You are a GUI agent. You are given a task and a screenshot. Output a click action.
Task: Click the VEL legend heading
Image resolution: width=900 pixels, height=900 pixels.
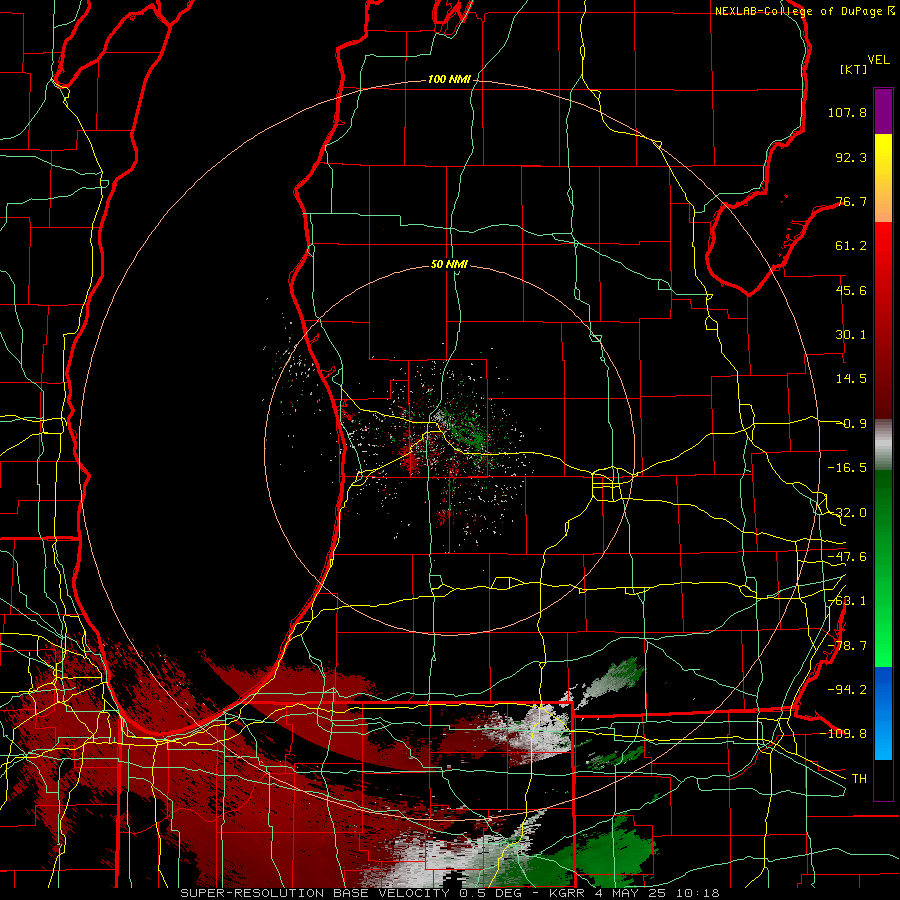coord(878,60)
